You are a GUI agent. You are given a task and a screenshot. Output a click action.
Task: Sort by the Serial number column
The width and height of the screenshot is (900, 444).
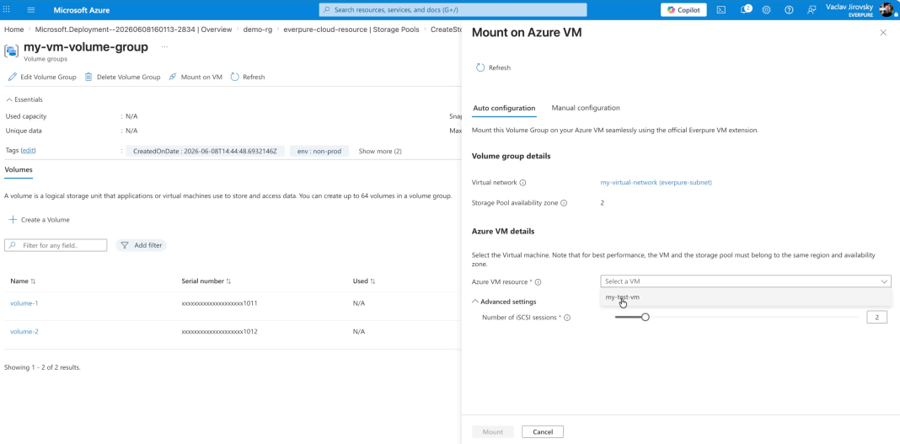(206, 281)
